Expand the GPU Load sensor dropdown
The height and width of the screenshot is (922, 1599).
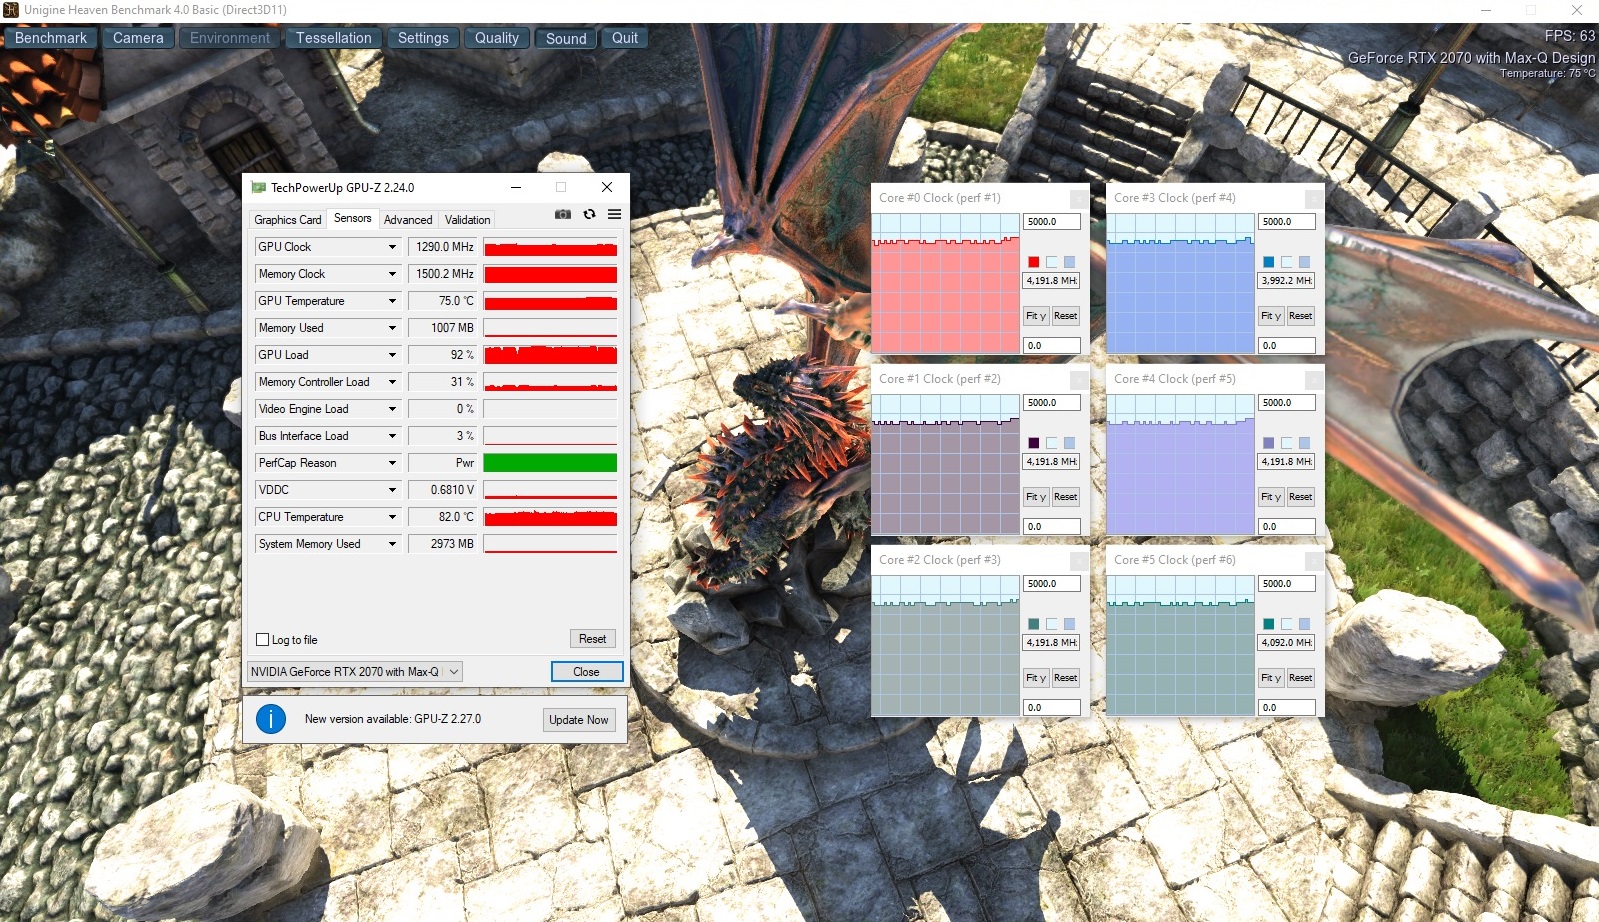pyautogui.click(x=392, y=355)
